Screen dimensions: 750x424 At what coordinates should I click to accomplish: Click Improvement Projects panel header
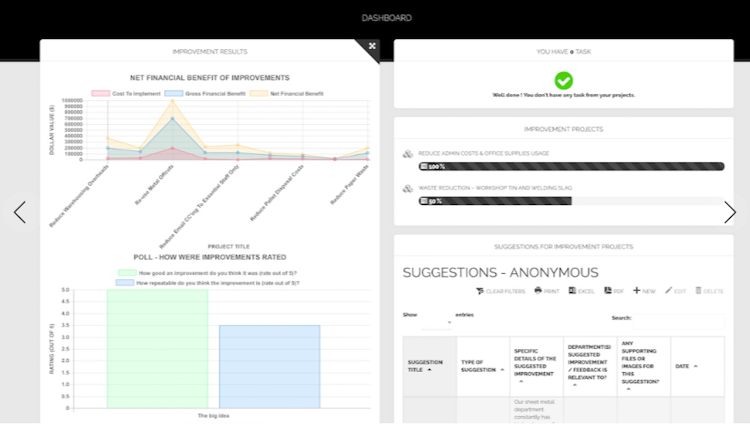[563, 129]
